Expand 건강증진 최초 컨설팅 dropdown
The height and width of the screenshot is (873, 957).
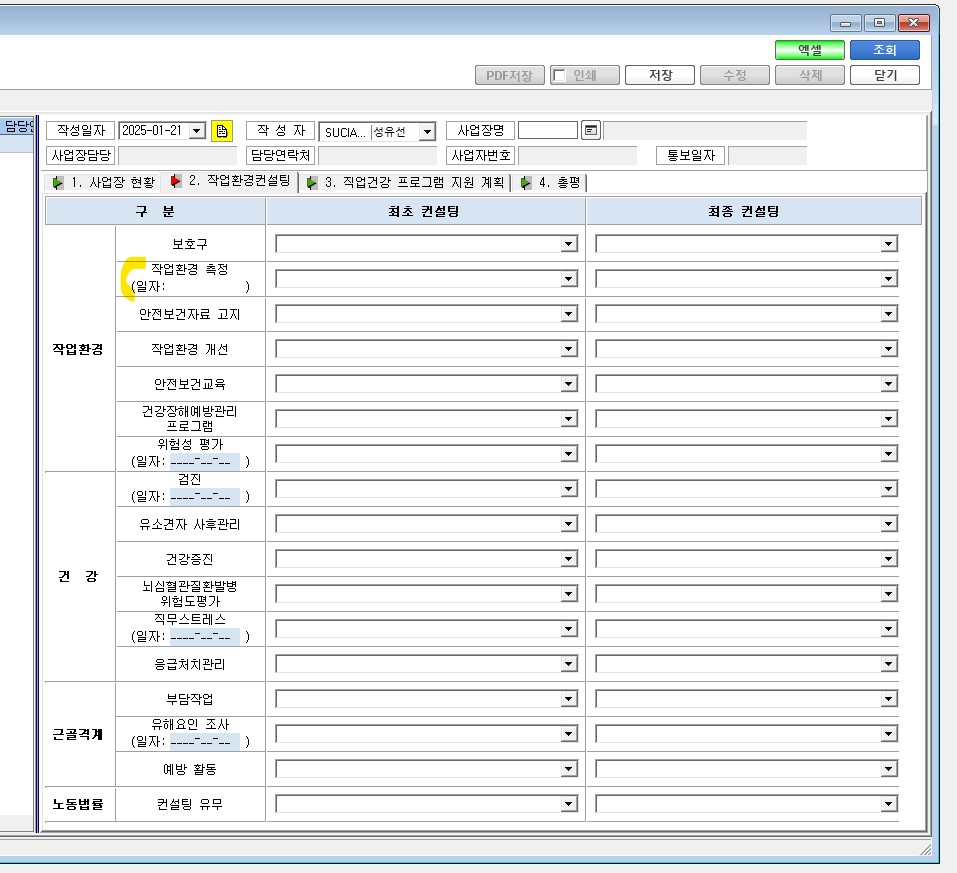(569, 559)
